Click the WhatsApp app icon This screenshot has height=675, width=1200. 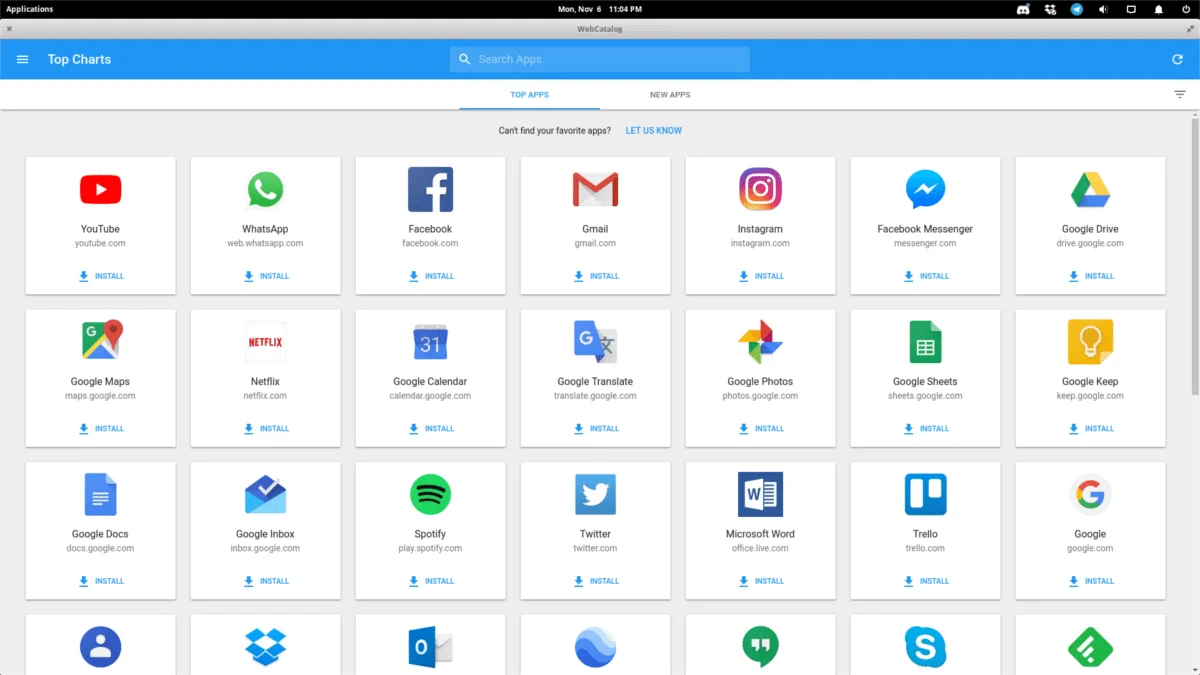coord(265,189)
